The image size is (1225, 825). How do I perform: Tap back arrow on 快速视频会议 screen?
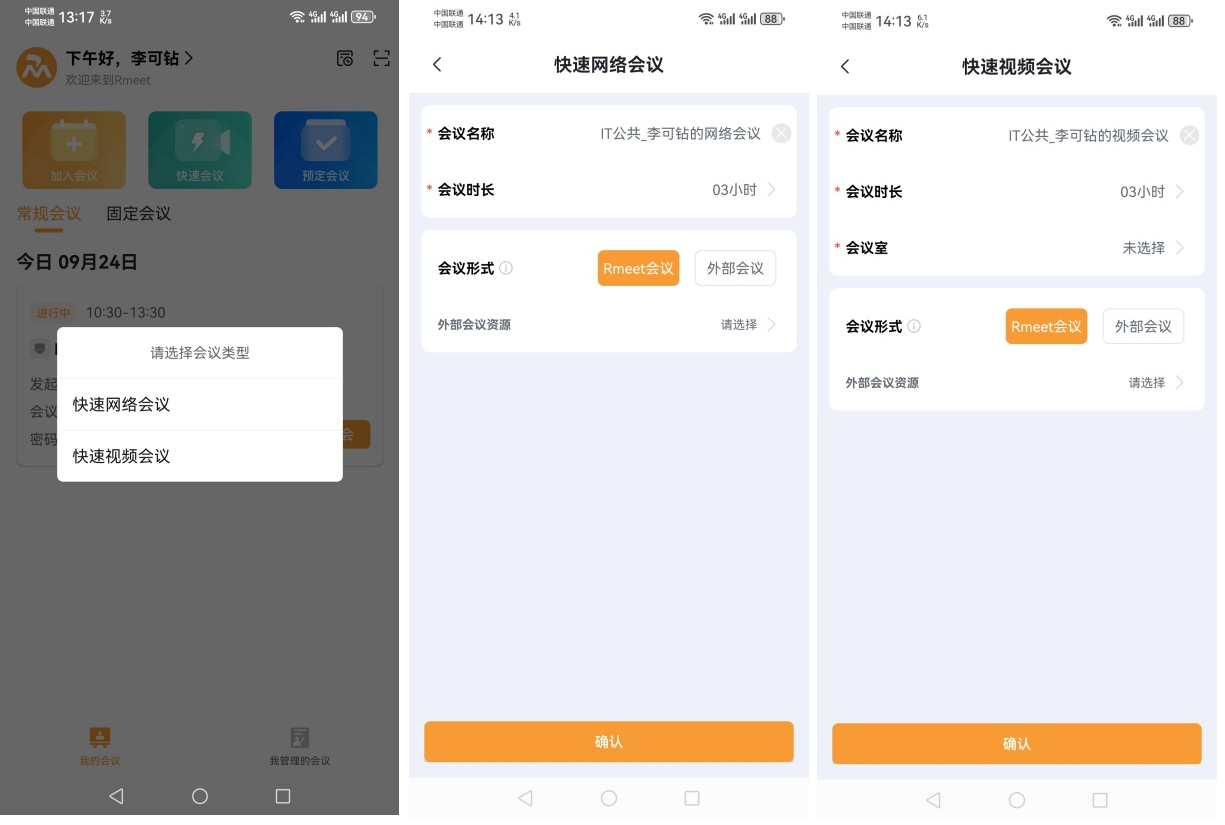[845, 67]
